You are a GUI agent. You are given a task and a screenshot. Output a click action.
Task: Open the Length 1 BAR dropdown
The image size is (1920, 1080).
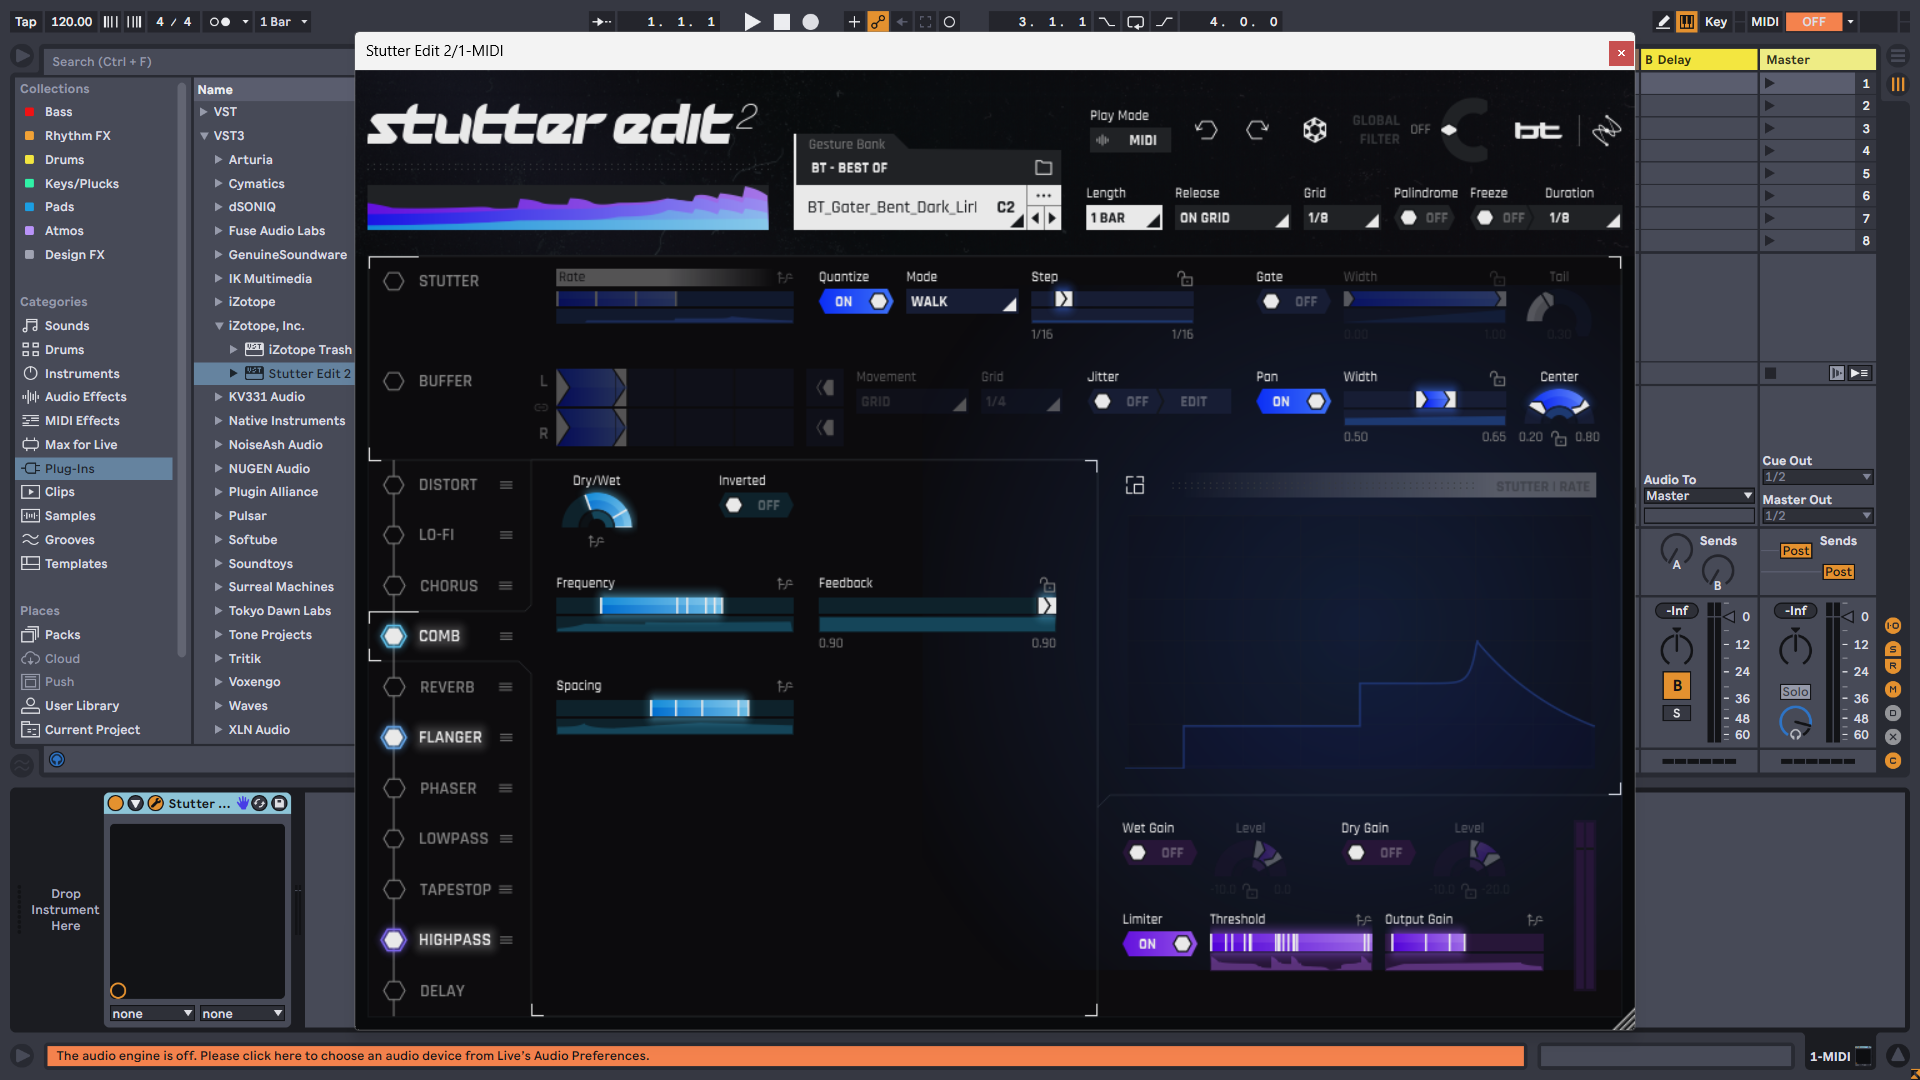(1124, 218)
